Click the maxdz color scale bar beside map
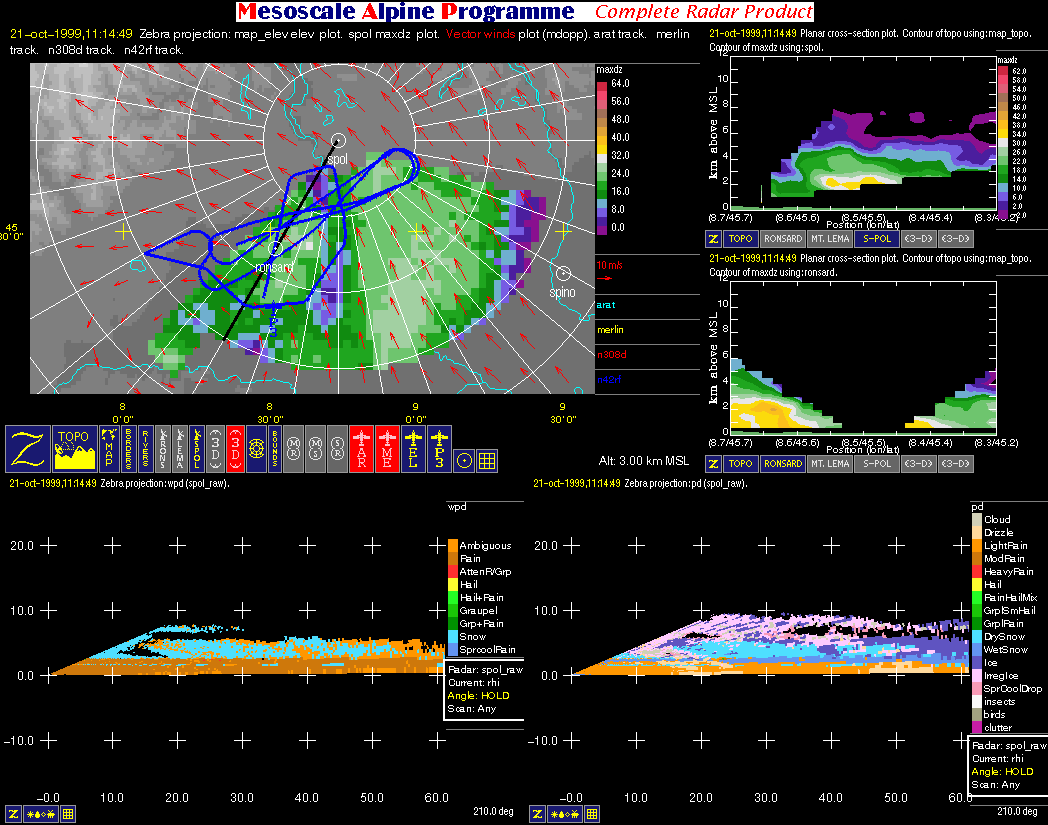Image resolution: width=1048 pixels, height=825 pixels. [x=602, y=155]
